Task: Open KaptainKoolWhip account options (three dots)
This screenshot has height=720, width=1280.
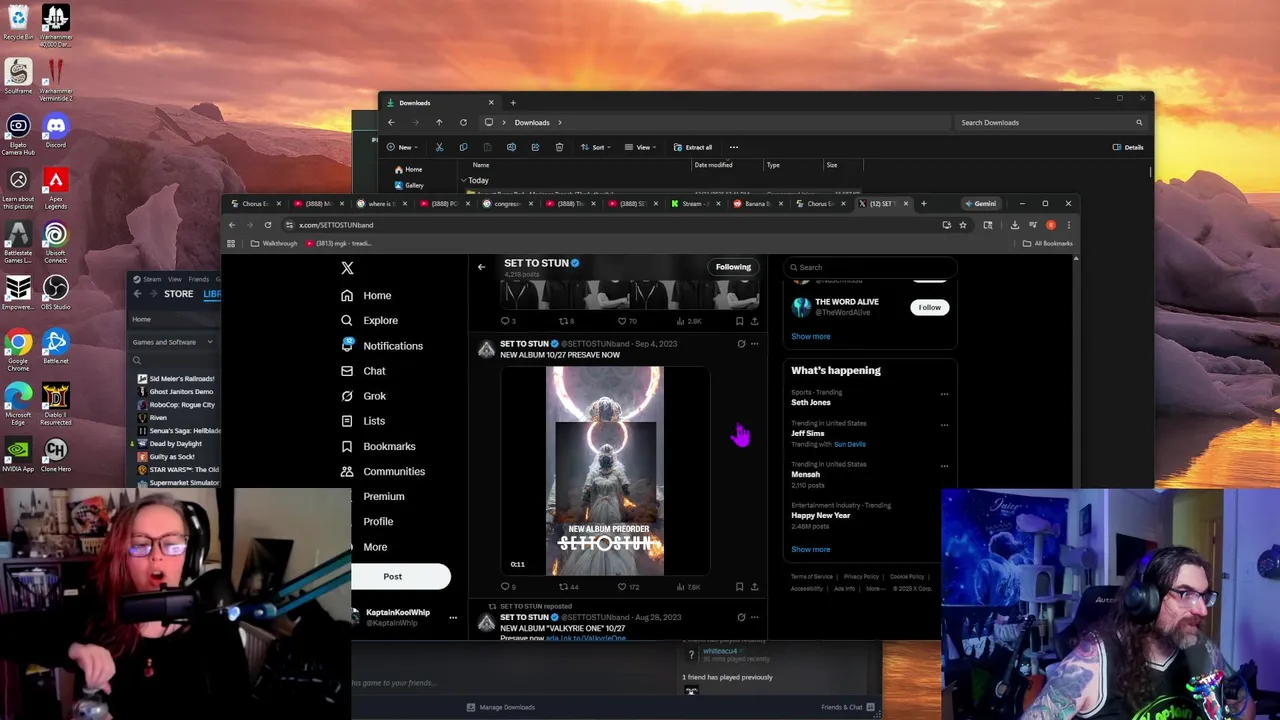Action: [x=453, y=617]
